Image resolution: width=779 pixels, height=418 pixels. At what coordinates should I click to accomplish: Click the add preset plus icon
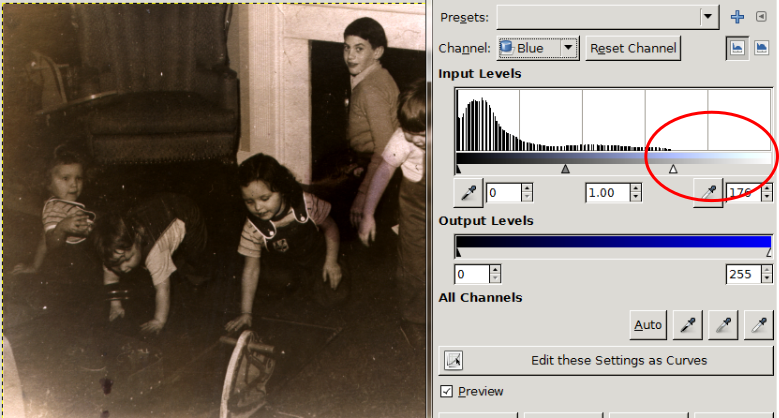pos(738,17)
